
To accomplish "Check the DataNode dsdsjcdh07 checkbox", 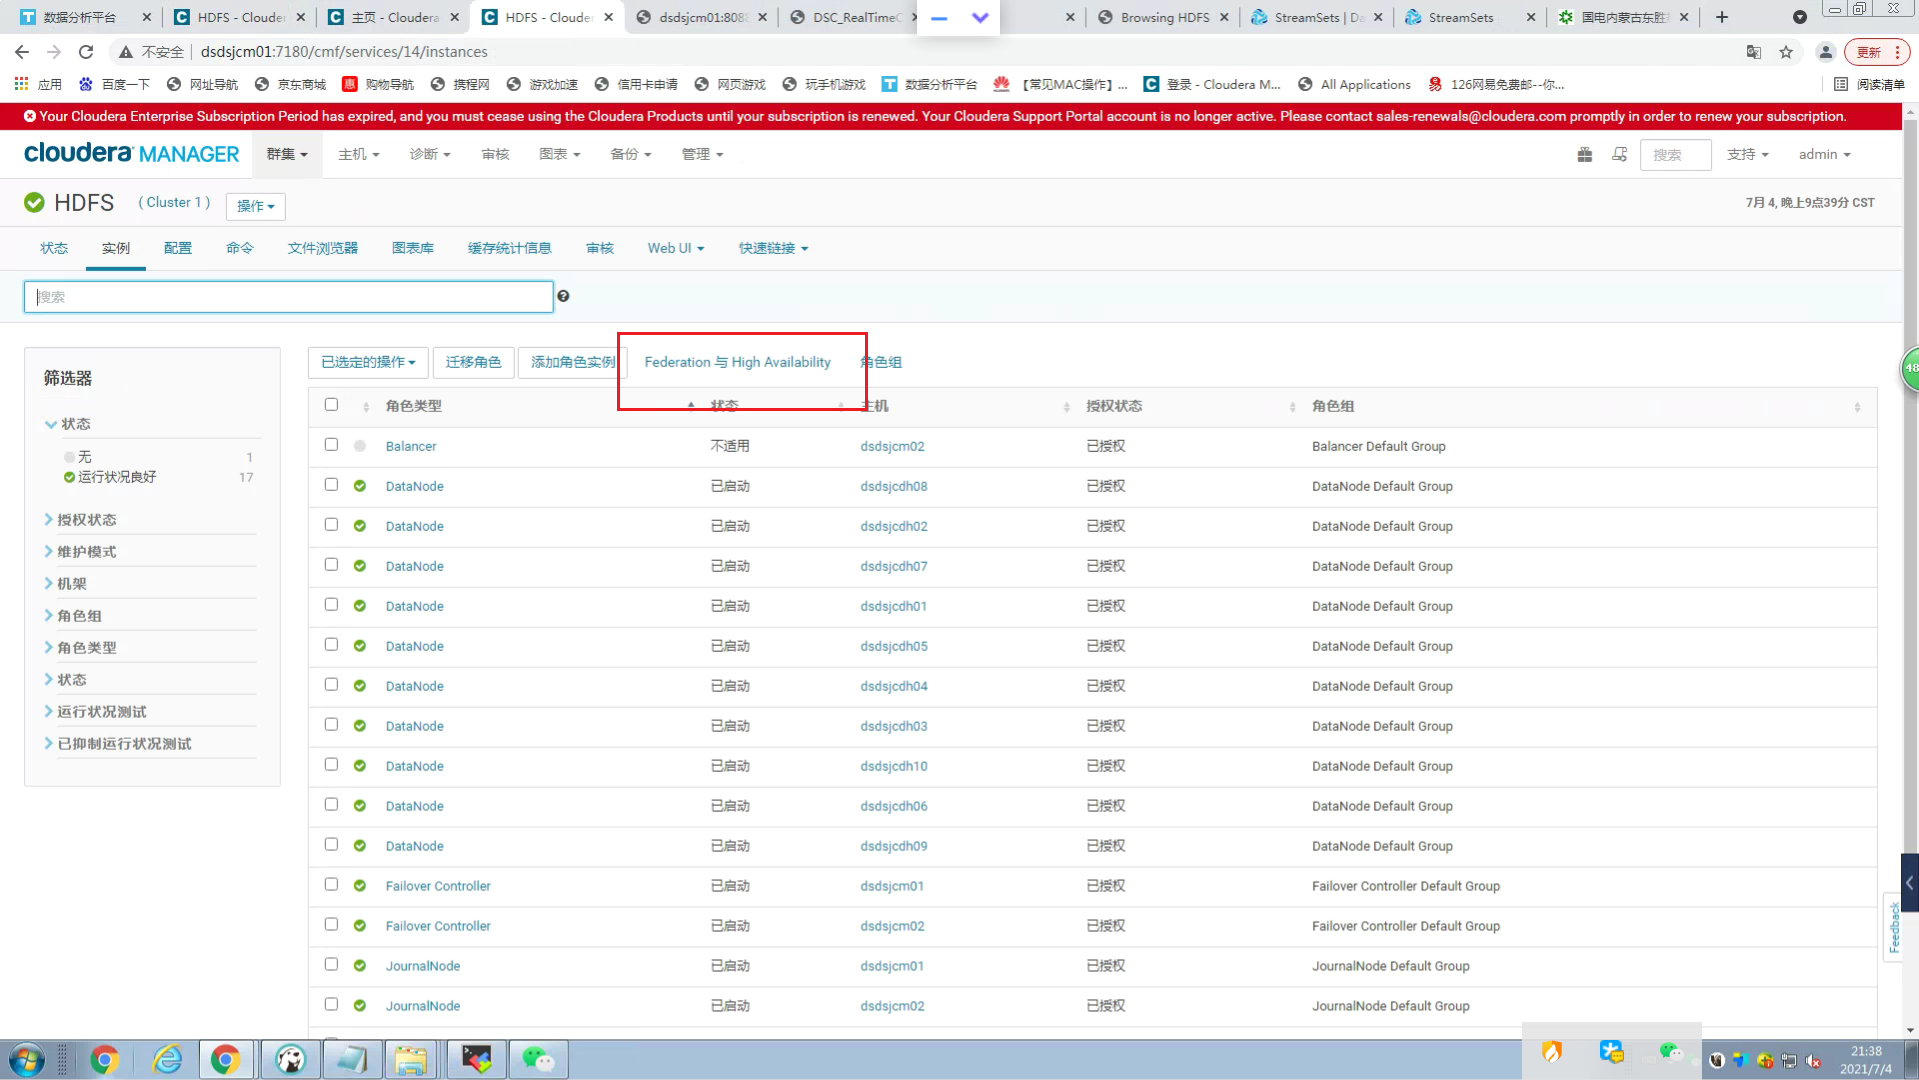I will click(331, 565).
